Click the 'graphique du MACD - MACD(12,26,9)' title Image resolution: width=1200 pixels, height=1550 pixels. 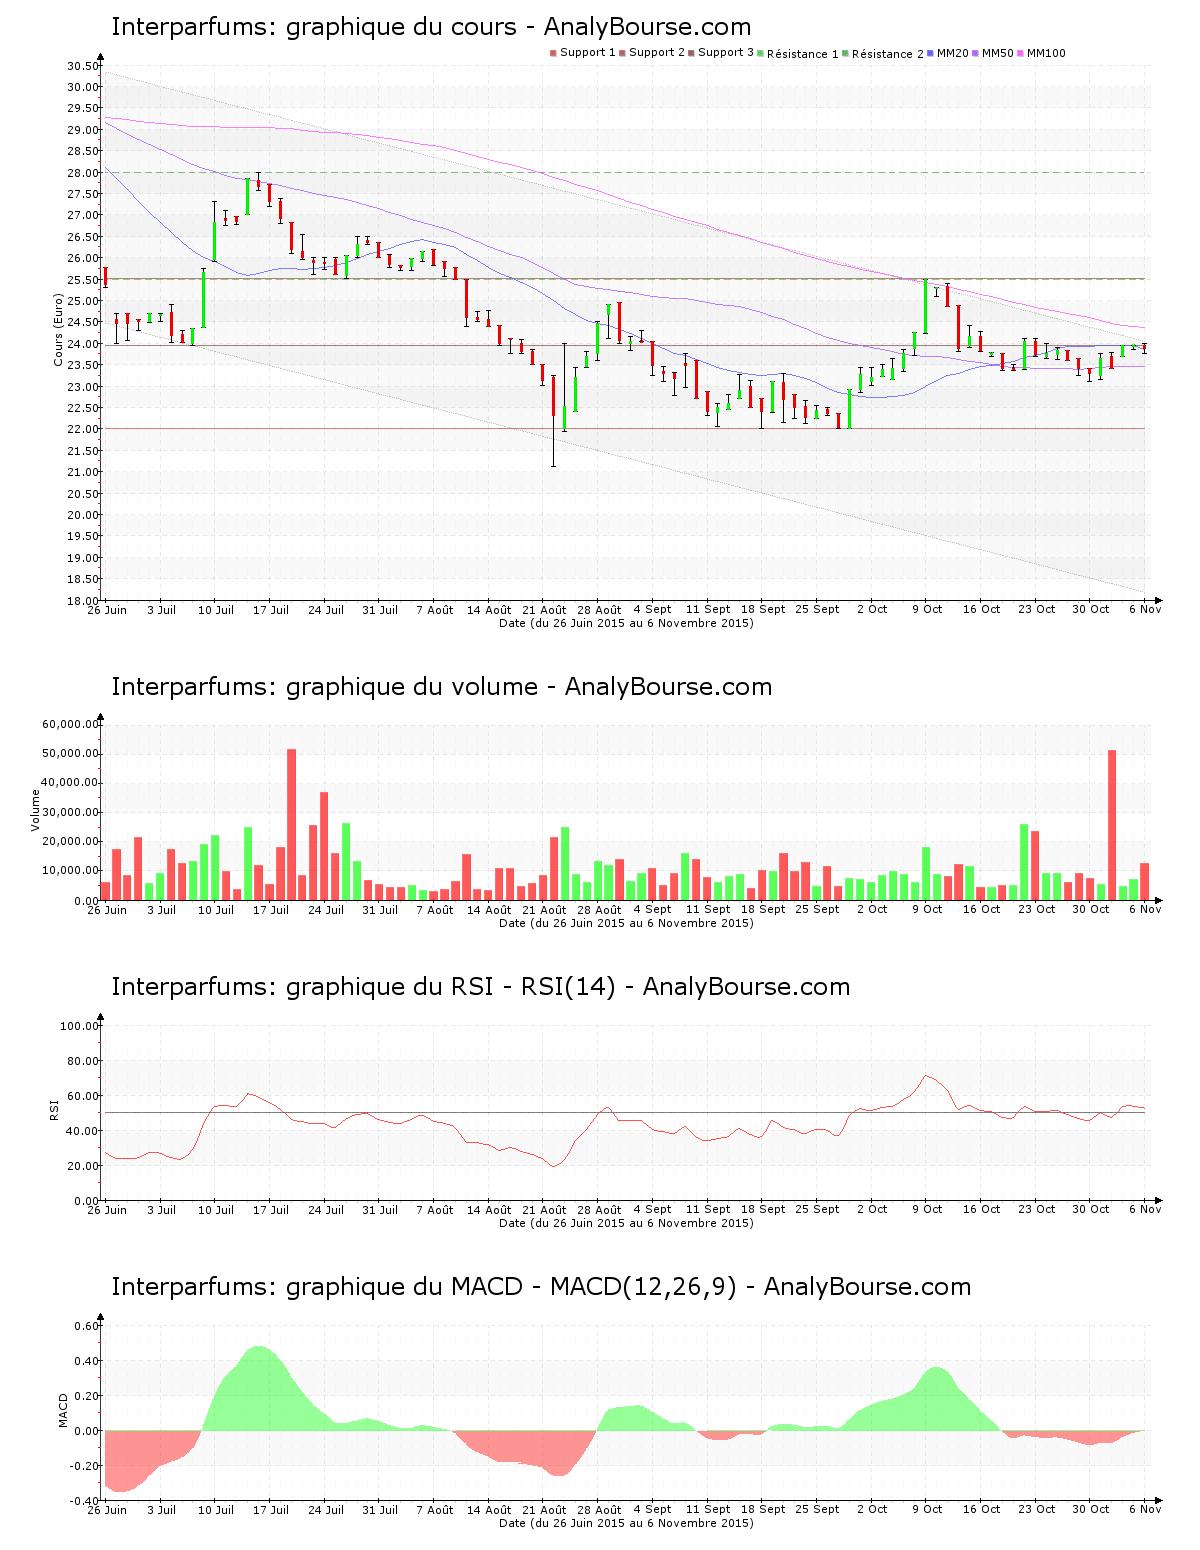(541, 1287)
